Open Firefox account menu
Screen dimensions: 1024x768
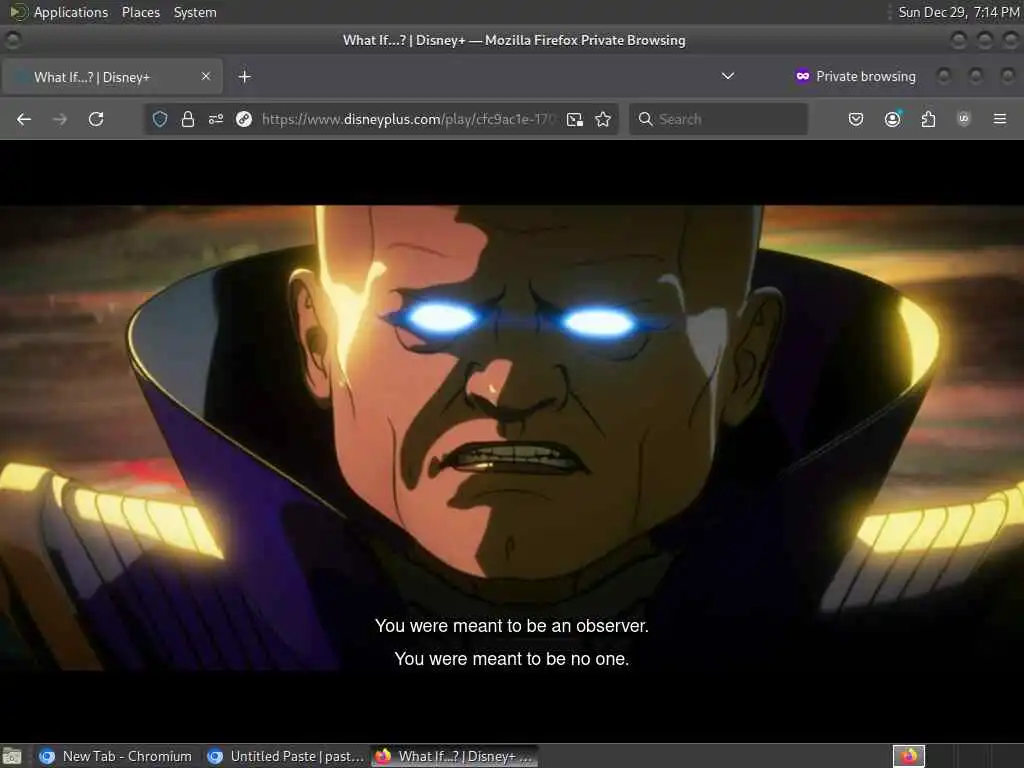coord(892,119)
